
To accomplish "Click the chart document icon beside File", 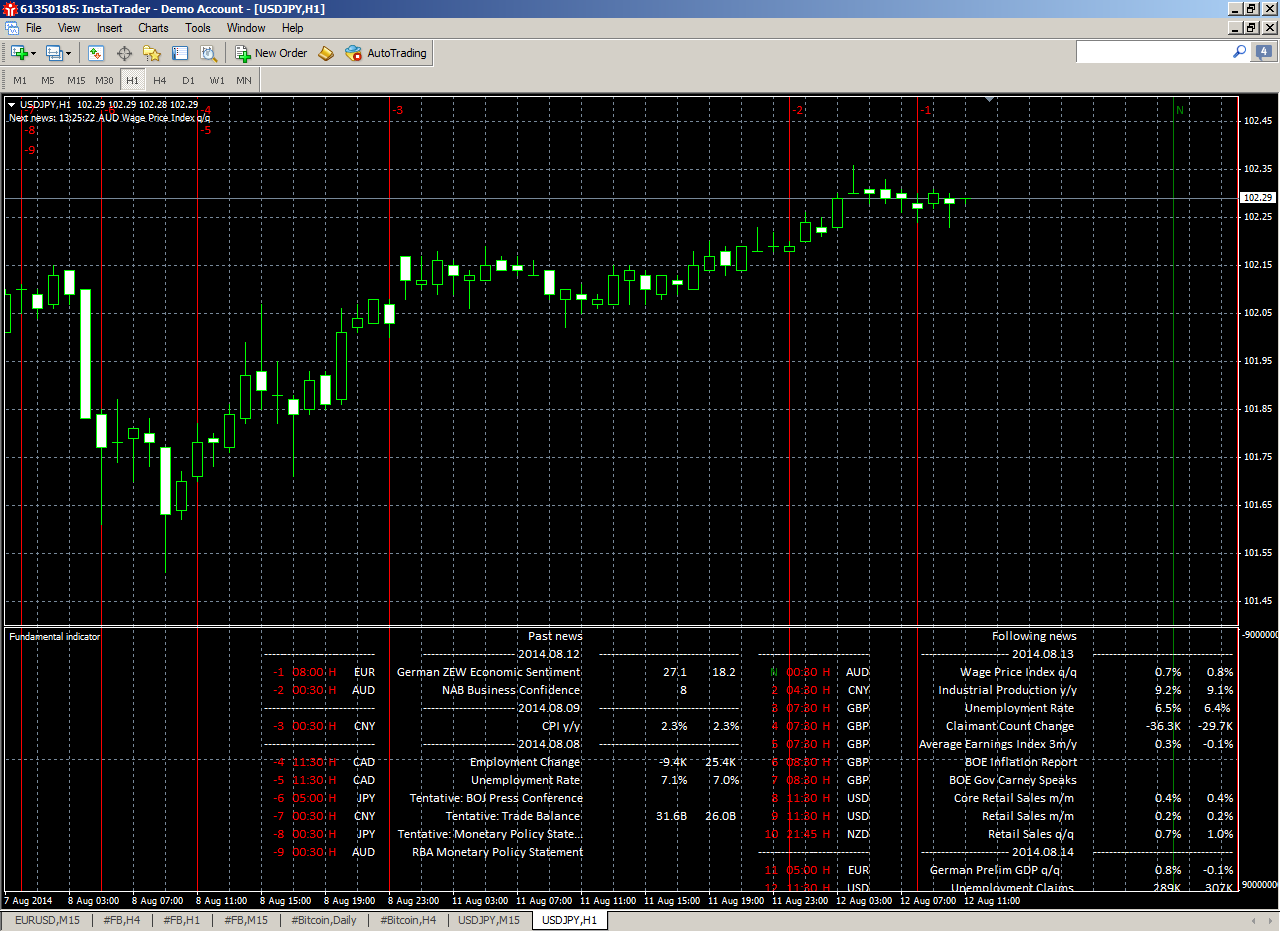I will pyautogui.click(x=11, y=28).
